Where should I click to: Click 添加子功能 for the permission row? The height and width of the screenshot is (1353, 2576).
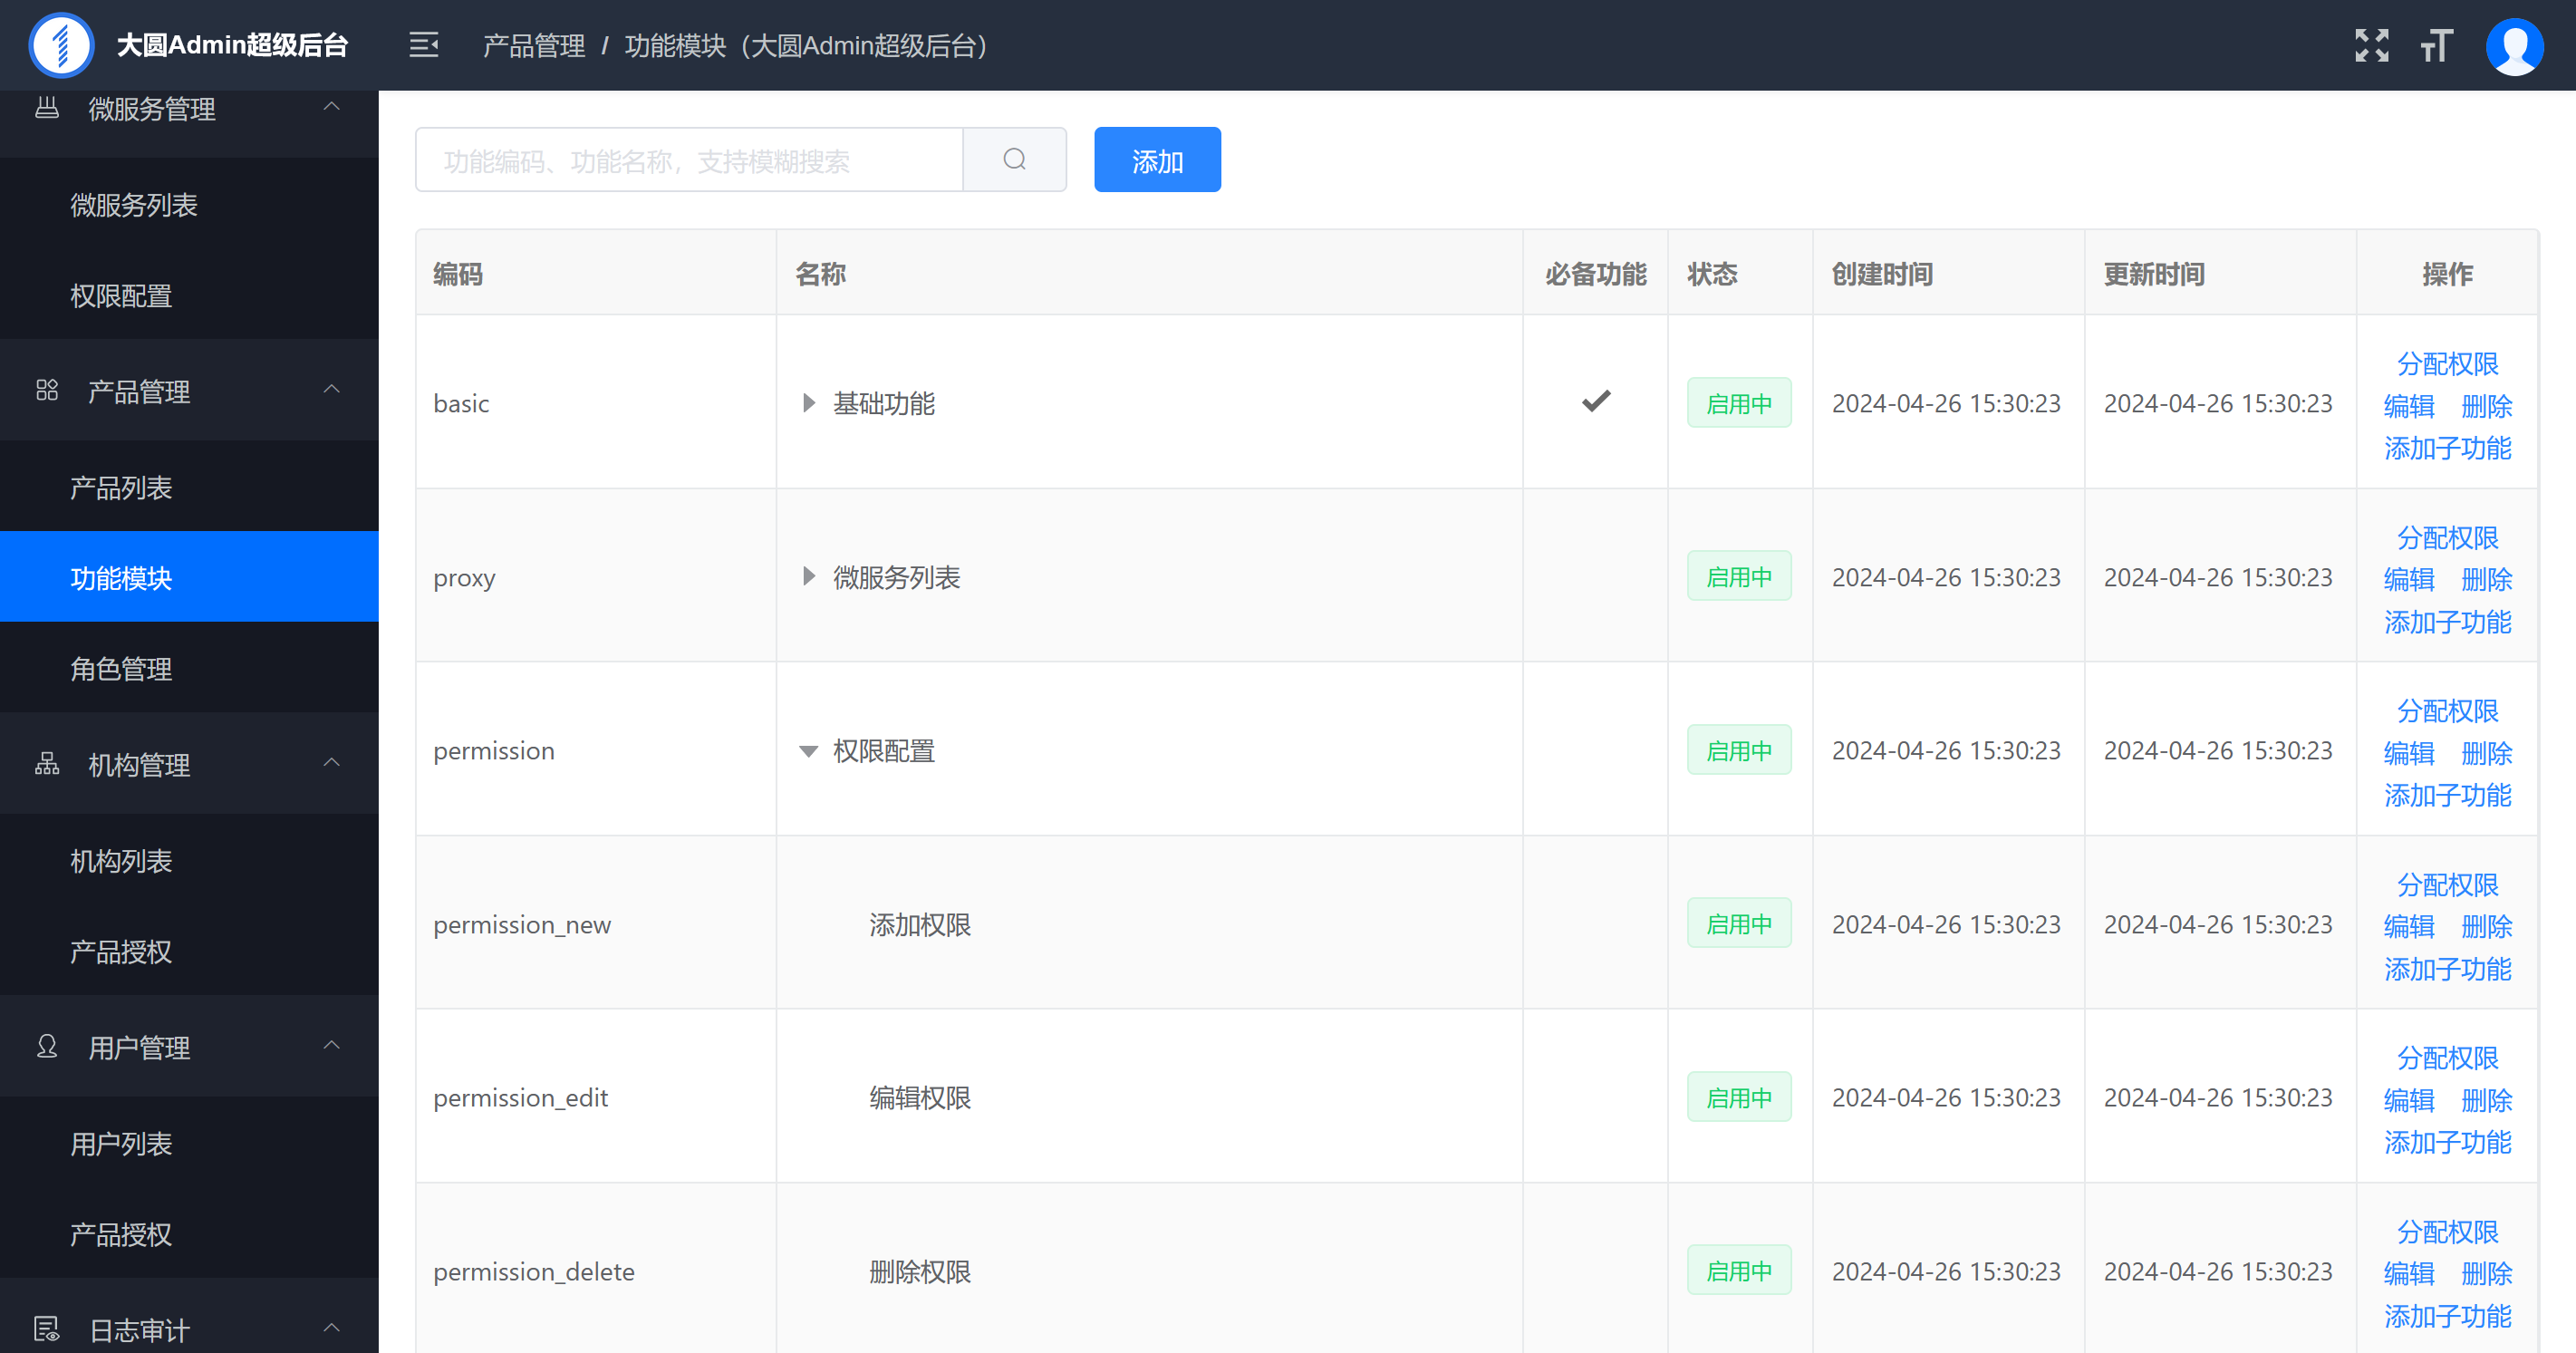tap(2447, 795)
